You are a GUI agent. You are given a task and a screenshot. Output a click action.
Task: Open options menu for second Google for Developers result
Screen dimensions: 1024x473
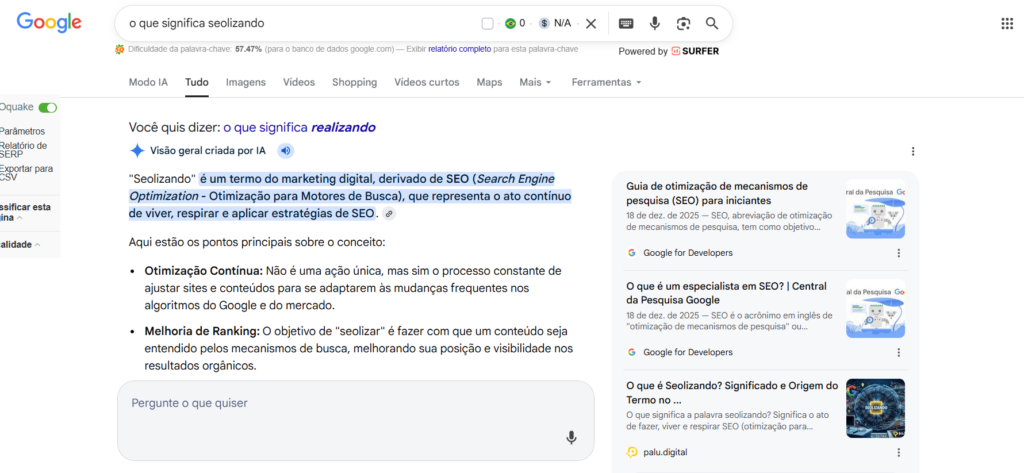tap(899, 352)
